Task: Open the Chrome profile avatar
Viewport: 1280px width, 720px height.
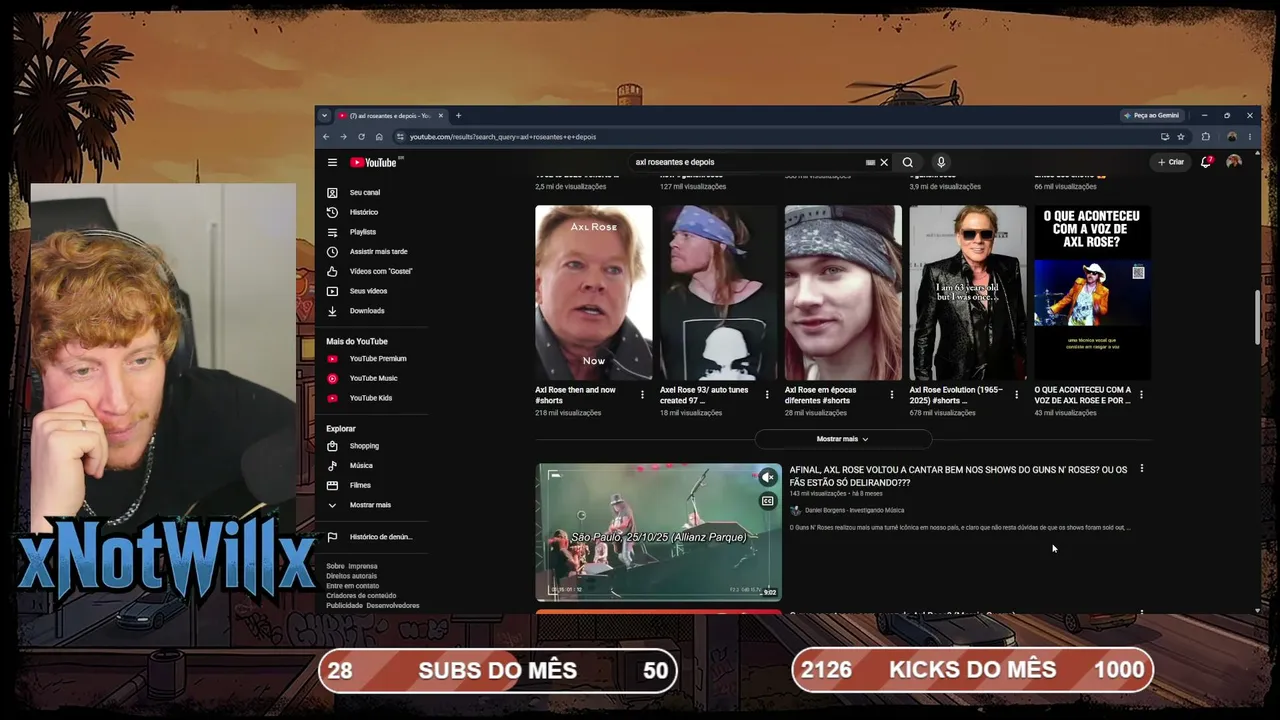Action: coord(1232,137)
